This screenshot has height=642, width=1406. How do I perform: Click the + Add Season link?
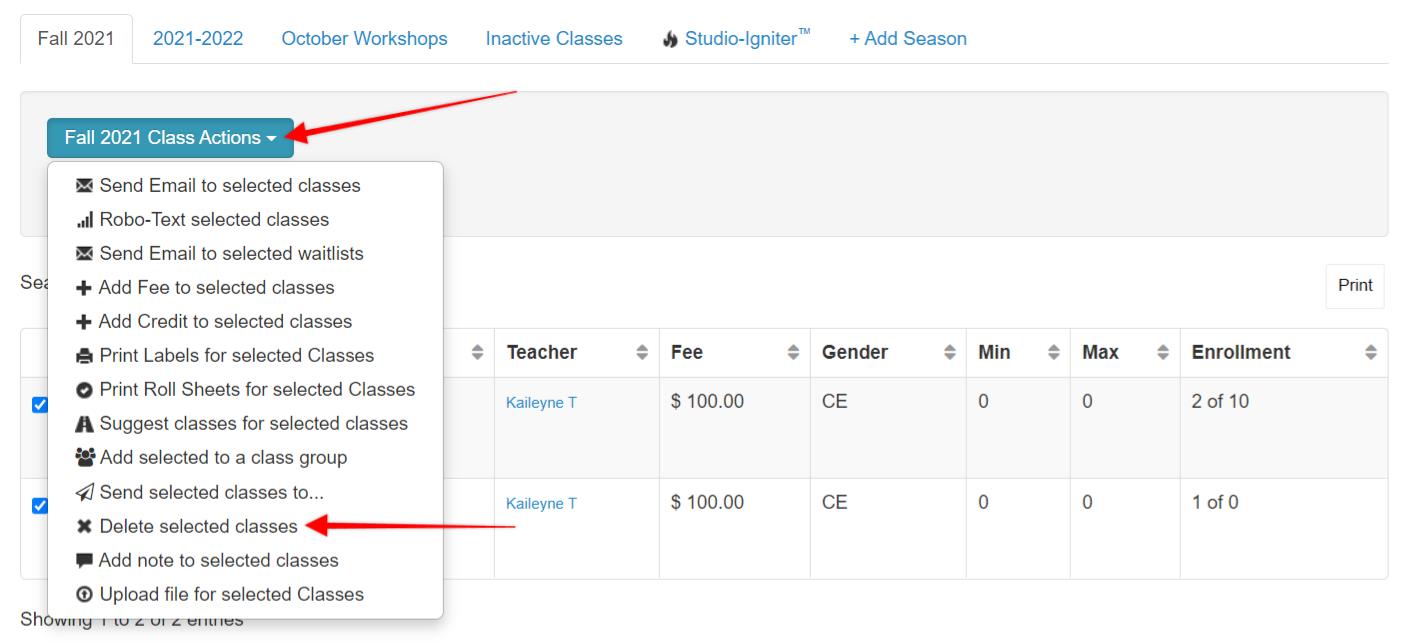click(x=908, y=39)
